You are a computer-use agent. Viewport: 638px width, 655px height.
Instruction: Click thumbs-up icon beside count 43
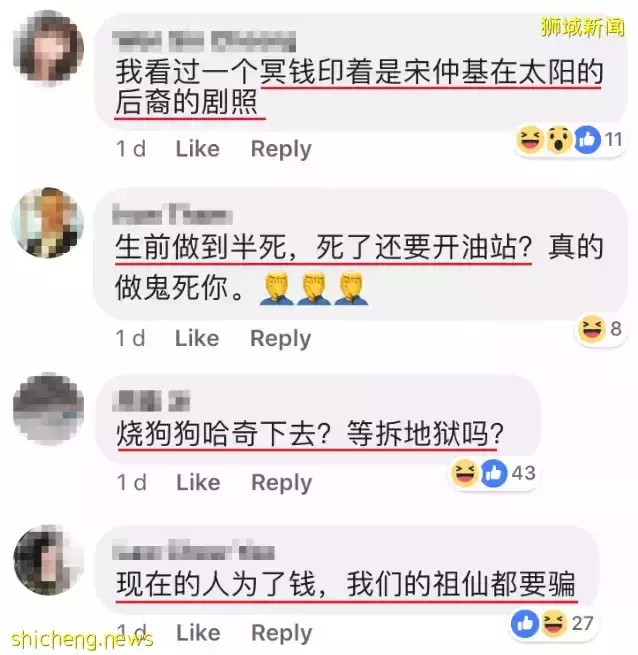[494, 473]
